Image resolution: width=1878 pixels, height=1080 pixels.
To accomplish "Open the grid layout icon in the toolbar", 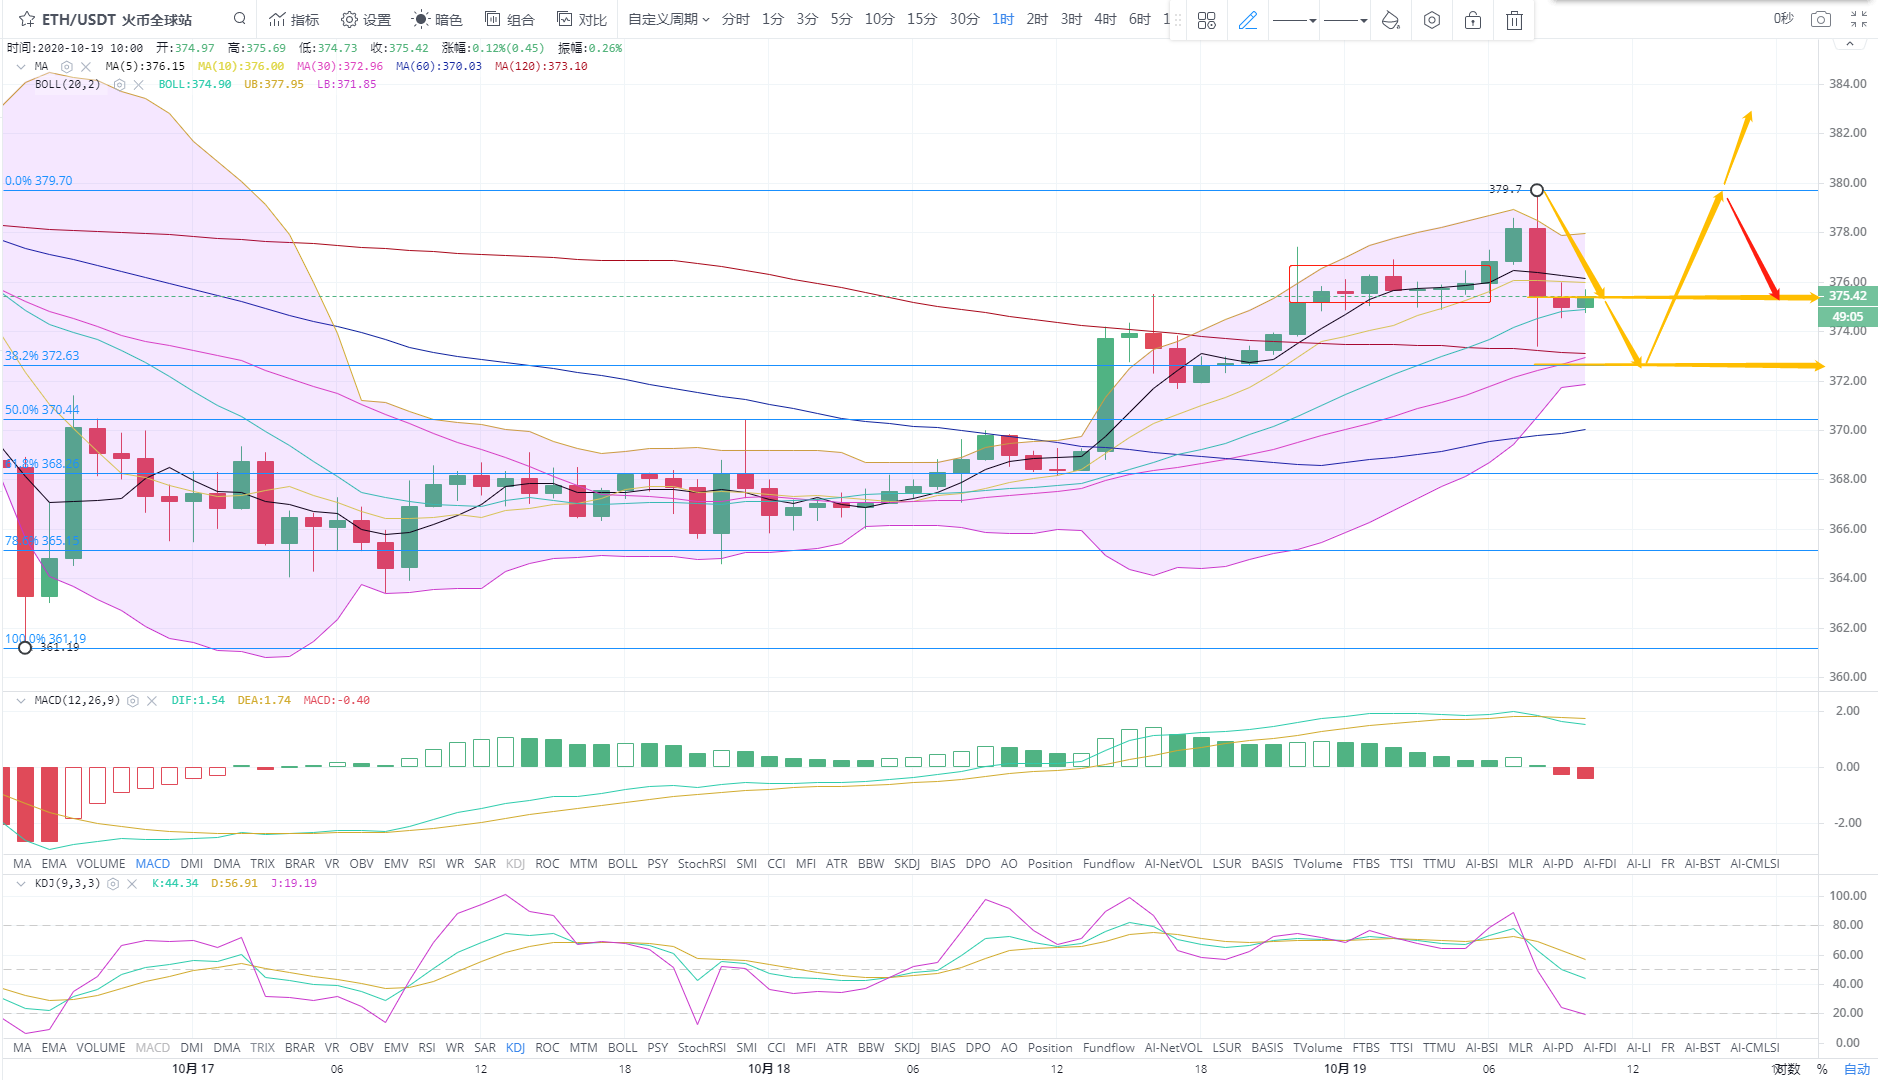I will tap(1206, 20).
